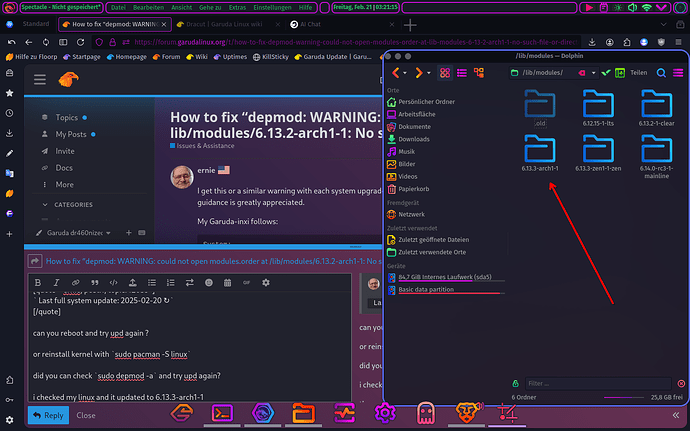The image size is (690, 431).
Task: Open Dolphin search magnifier
Action: (x=661, y=73)
